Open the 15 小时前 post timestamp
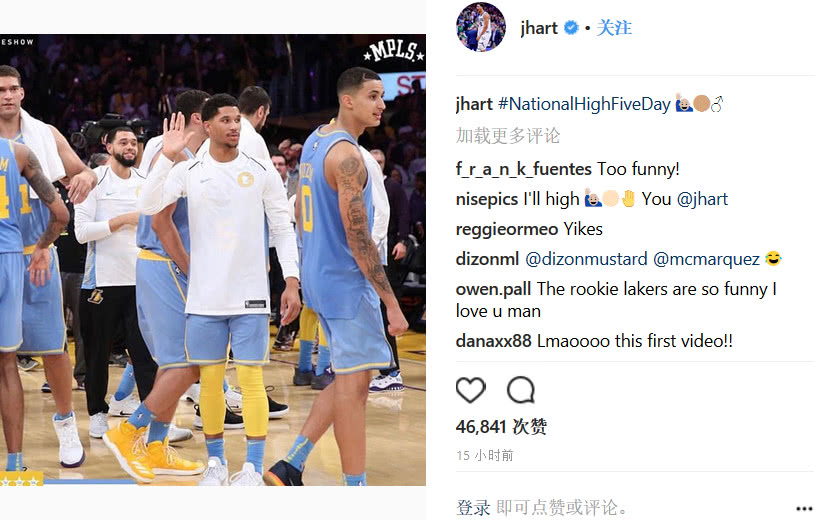The width and height of the screenshot is (823, 520). click(484, 455)
